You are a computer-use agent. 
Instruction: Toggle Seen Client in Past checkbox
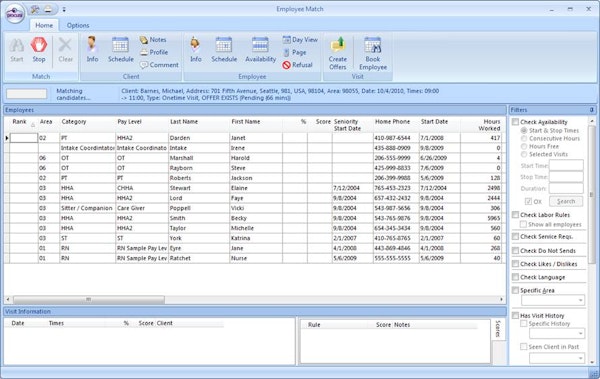pos(523,346)
